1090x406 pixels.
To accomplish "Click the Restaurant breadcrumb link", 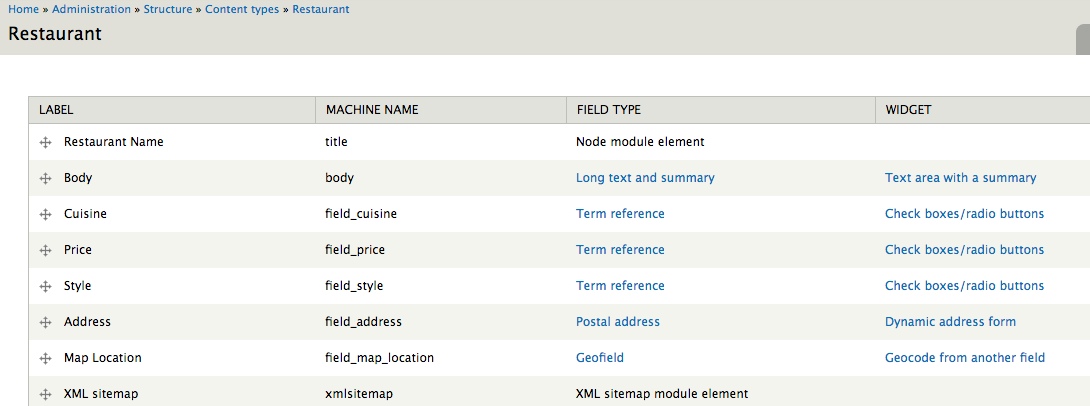I will coord(321,9).
